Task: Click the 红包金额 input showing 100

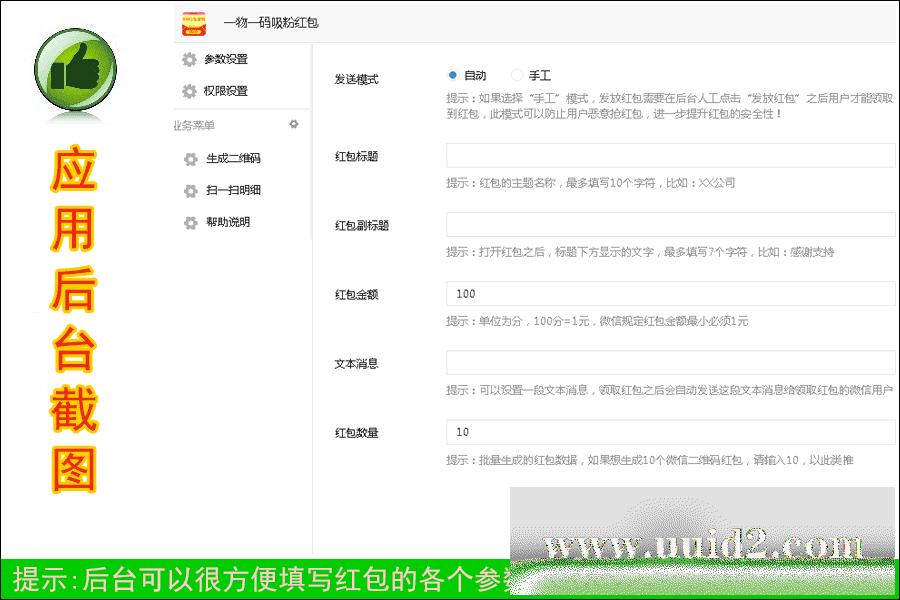Action: 670,294
